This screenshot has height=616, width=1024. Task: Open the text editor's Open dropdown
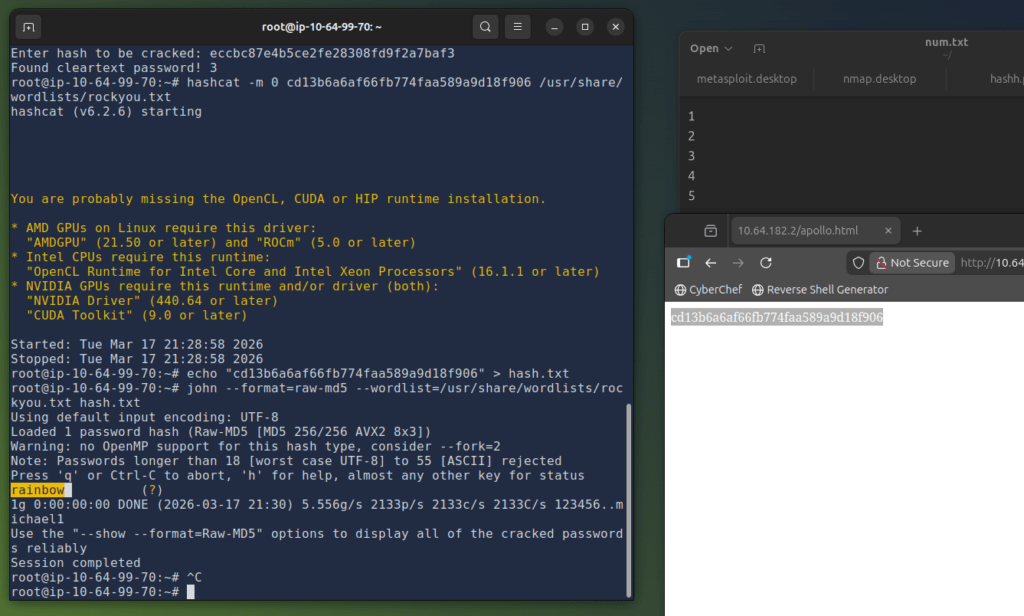pyautogui.click(x=711, y=48)
